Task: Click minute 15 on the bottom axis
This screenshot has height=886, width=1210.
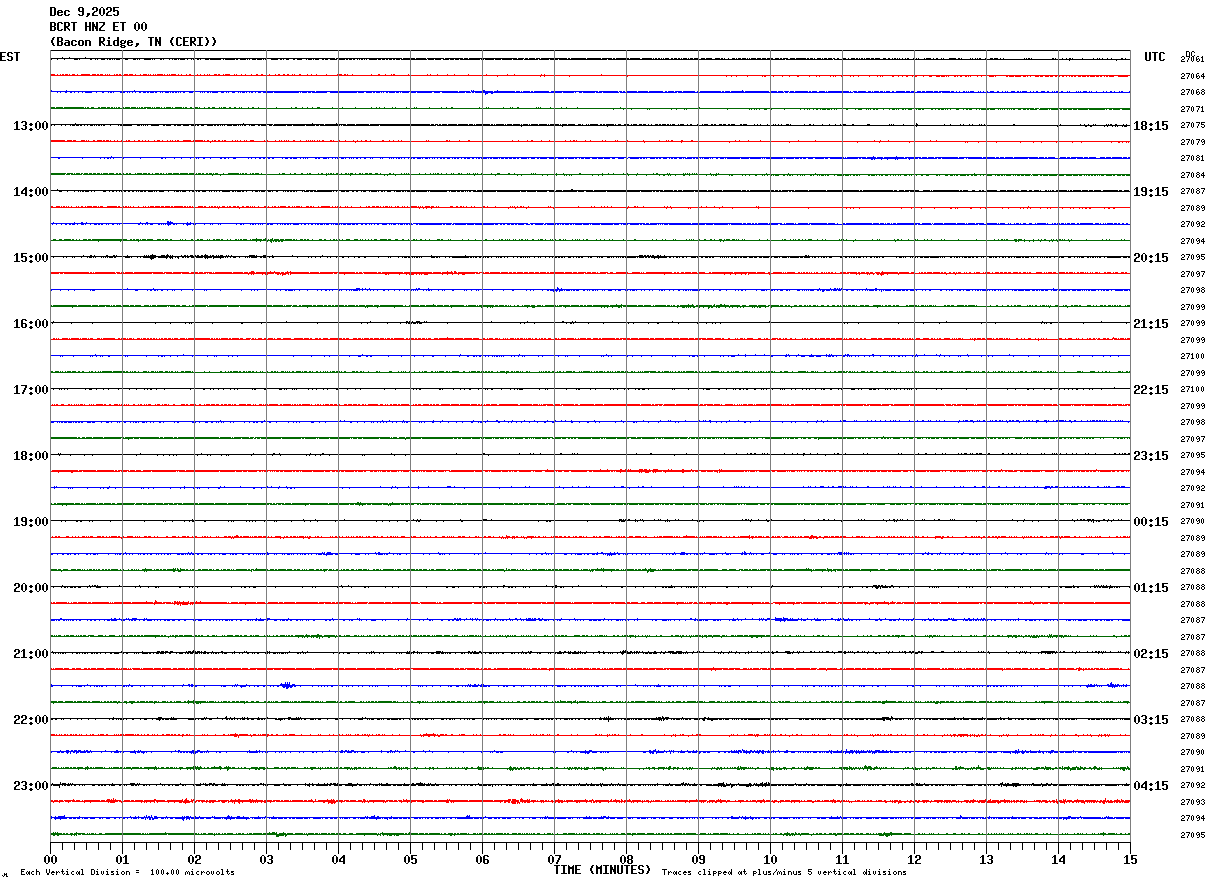Action: [x=1129, y=860]
